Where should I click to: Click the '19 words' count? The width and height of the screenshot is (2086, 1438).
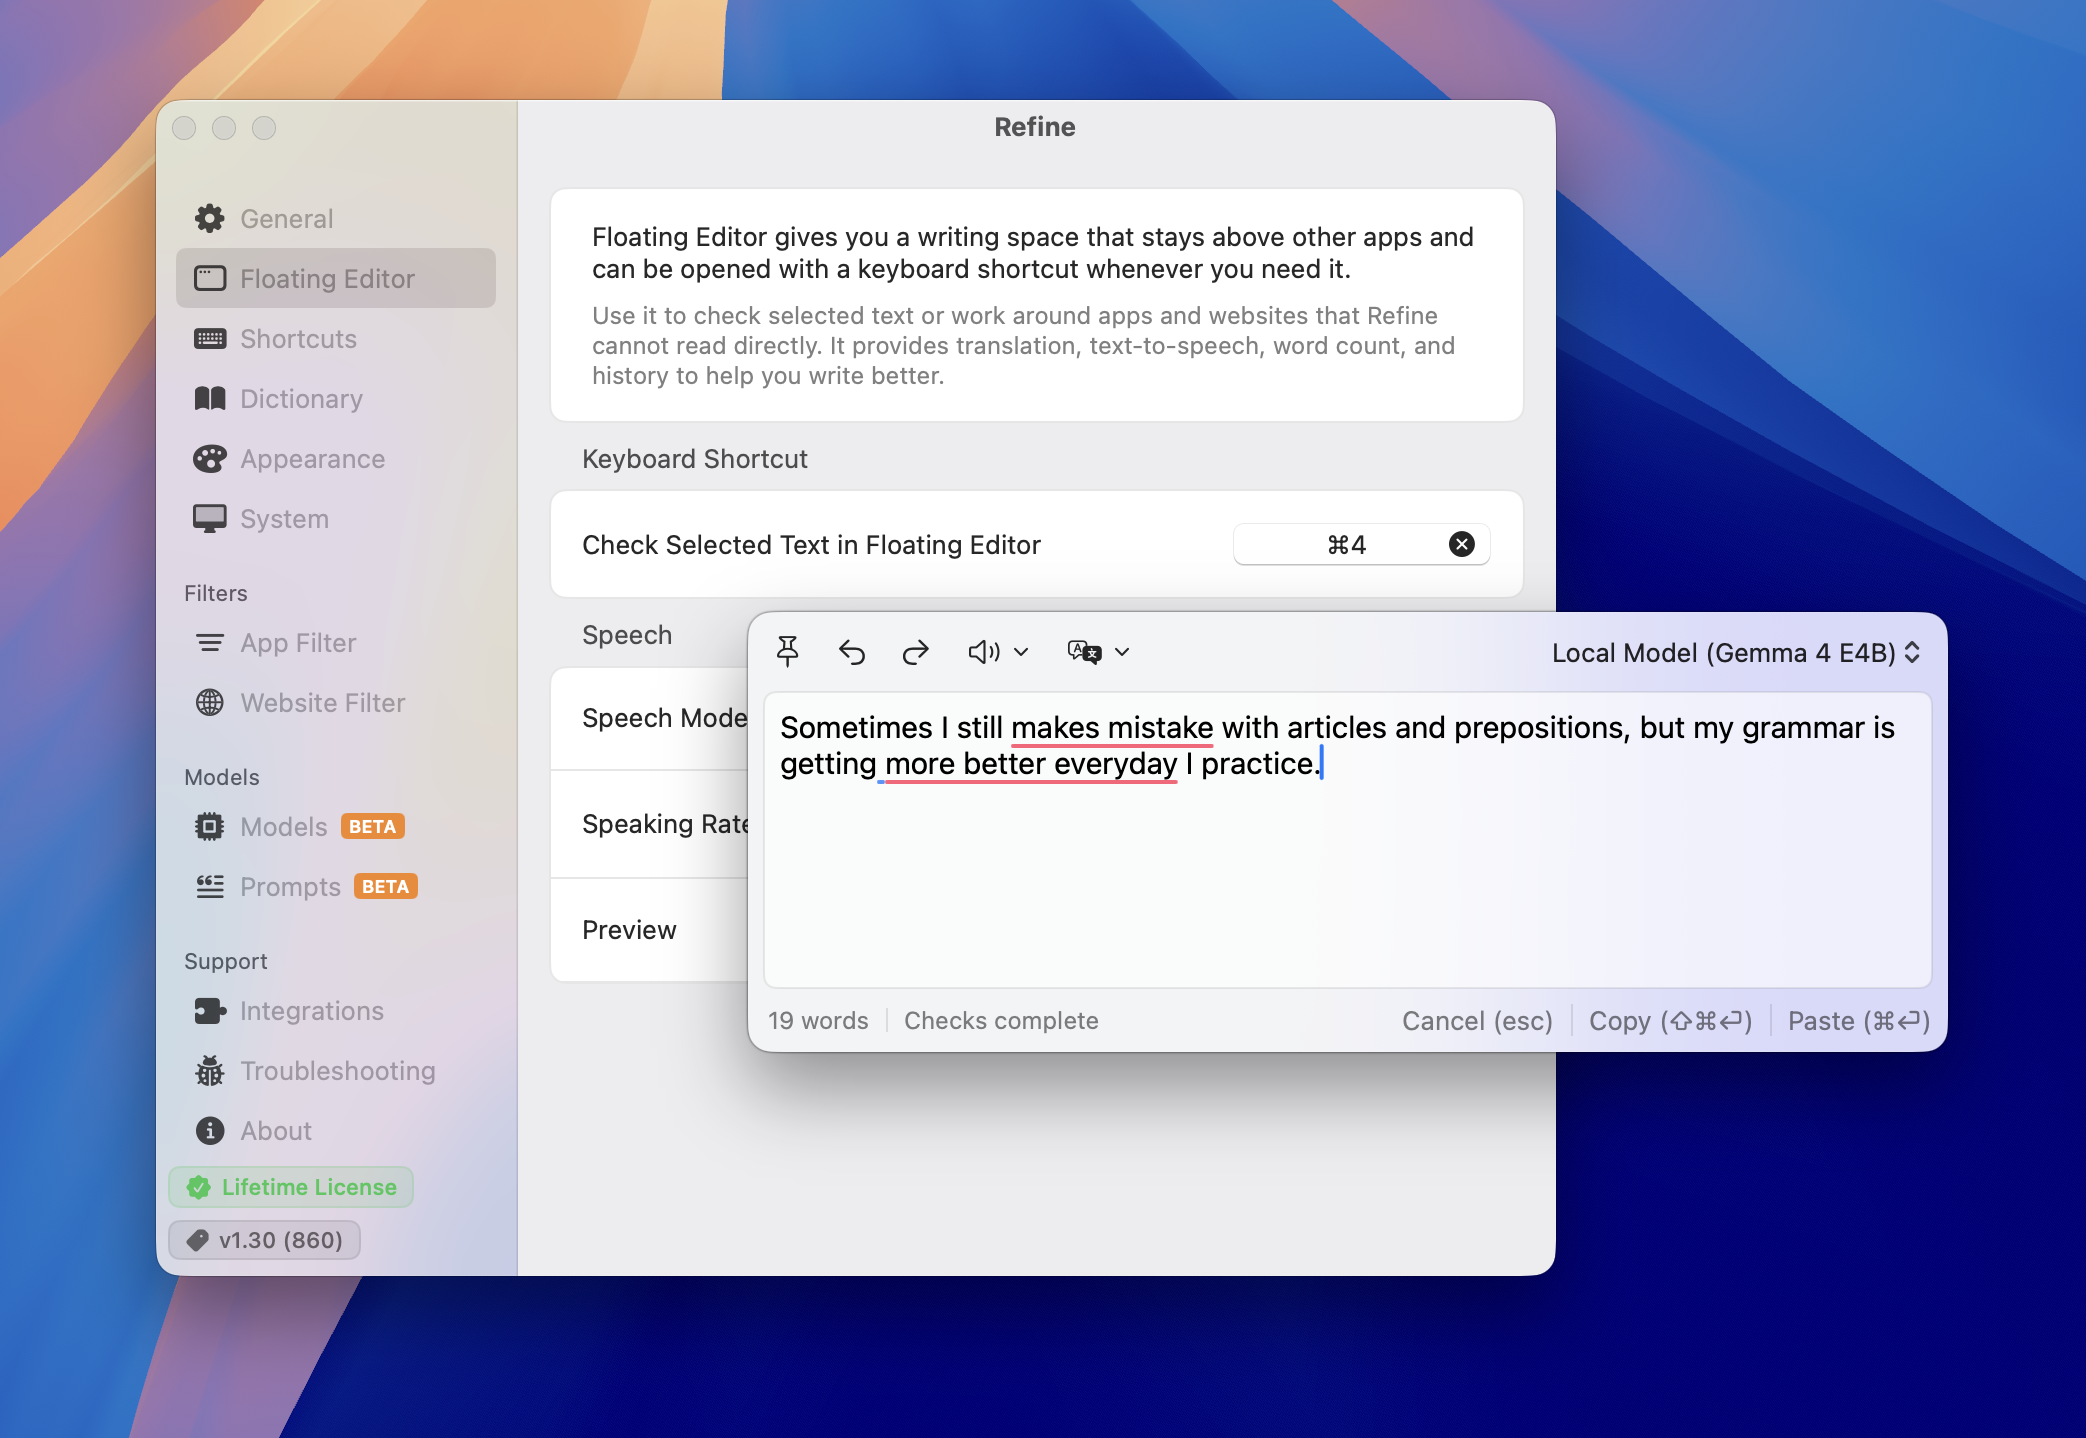[x=818, y=1021]
